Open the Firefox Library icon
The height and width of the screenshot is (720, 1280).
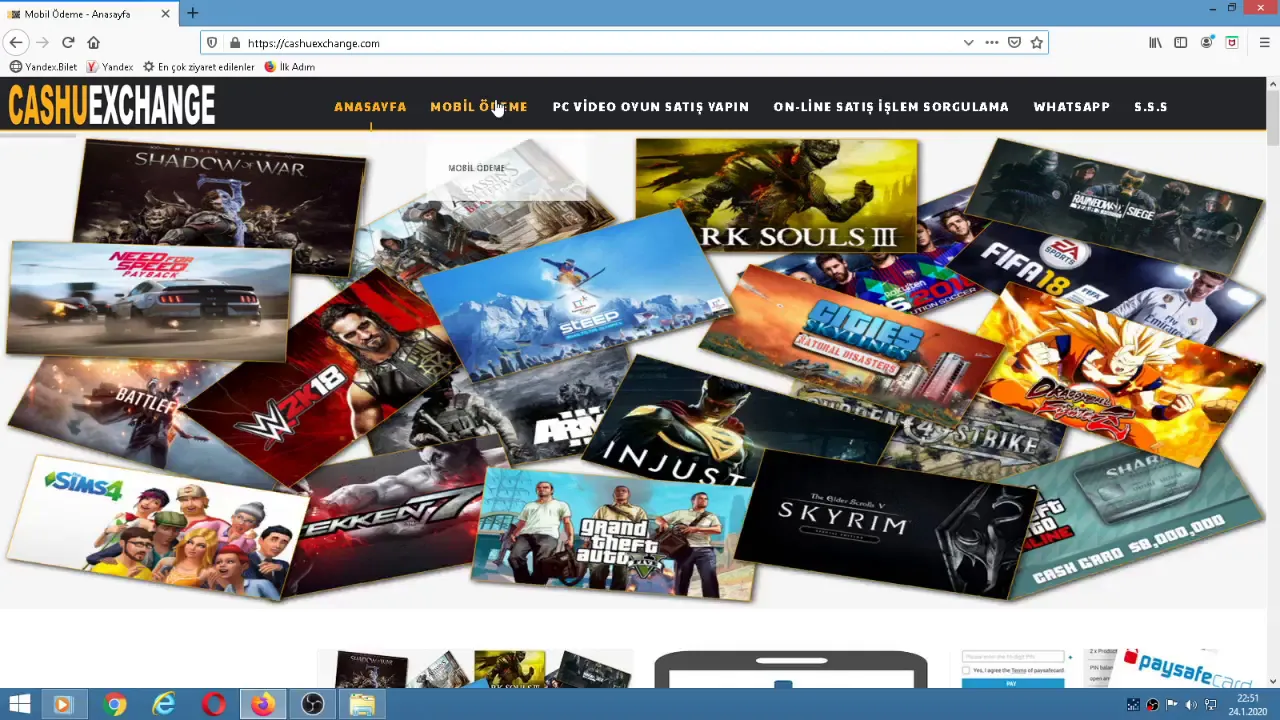1155,43
